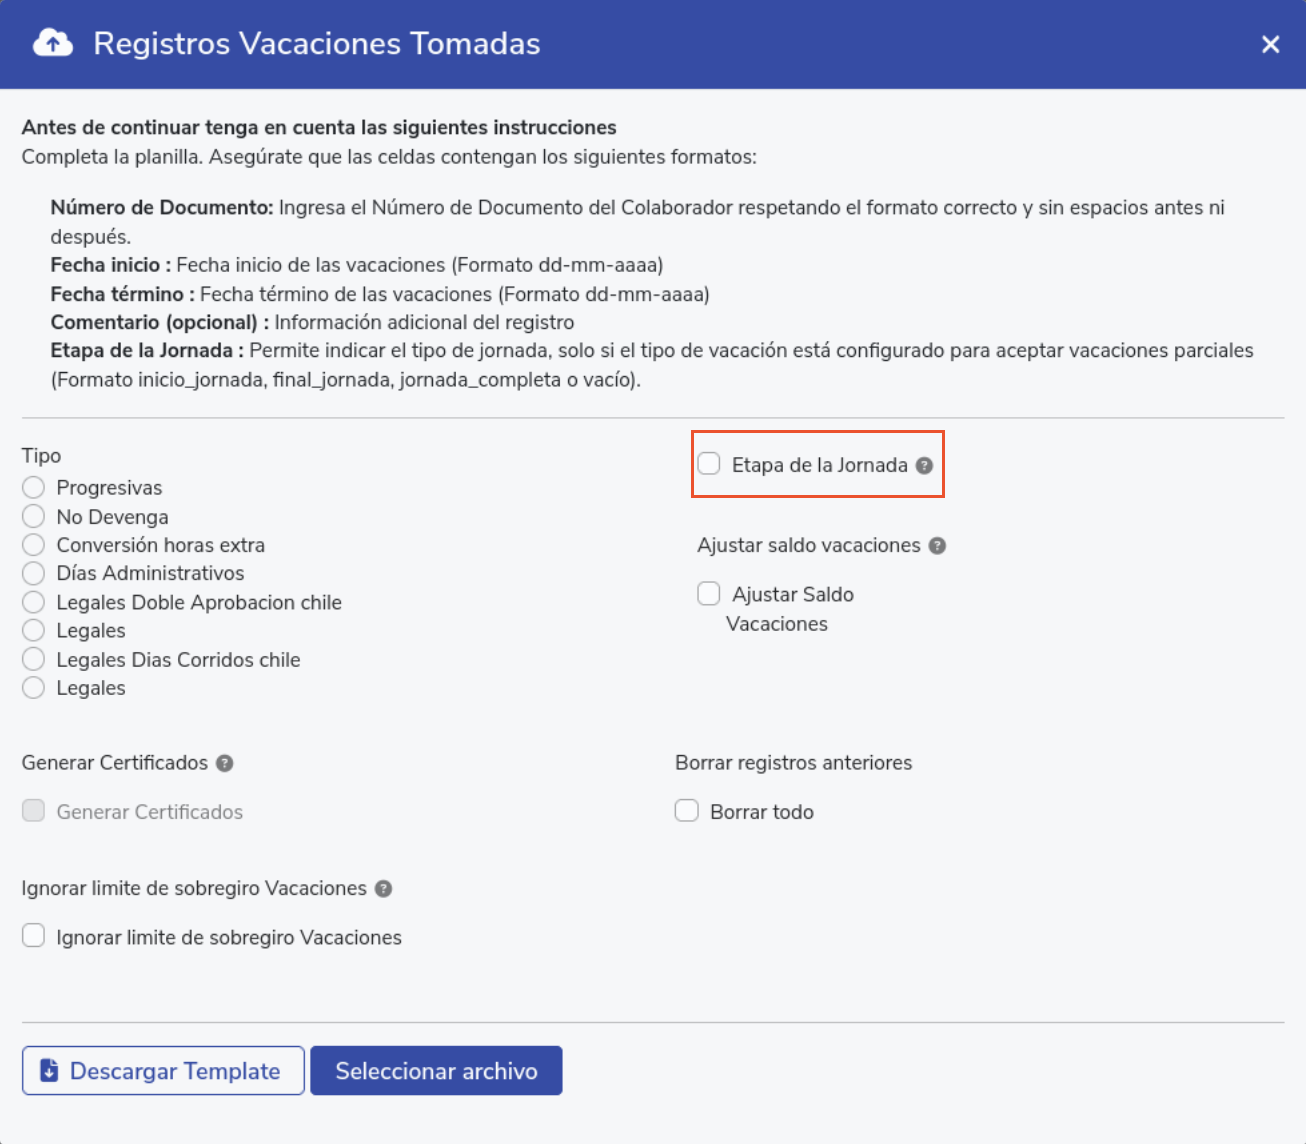Enable the Etapa de la Jornada checkbox
This screenshot has height=1144, width=1306.
(709, 464)
